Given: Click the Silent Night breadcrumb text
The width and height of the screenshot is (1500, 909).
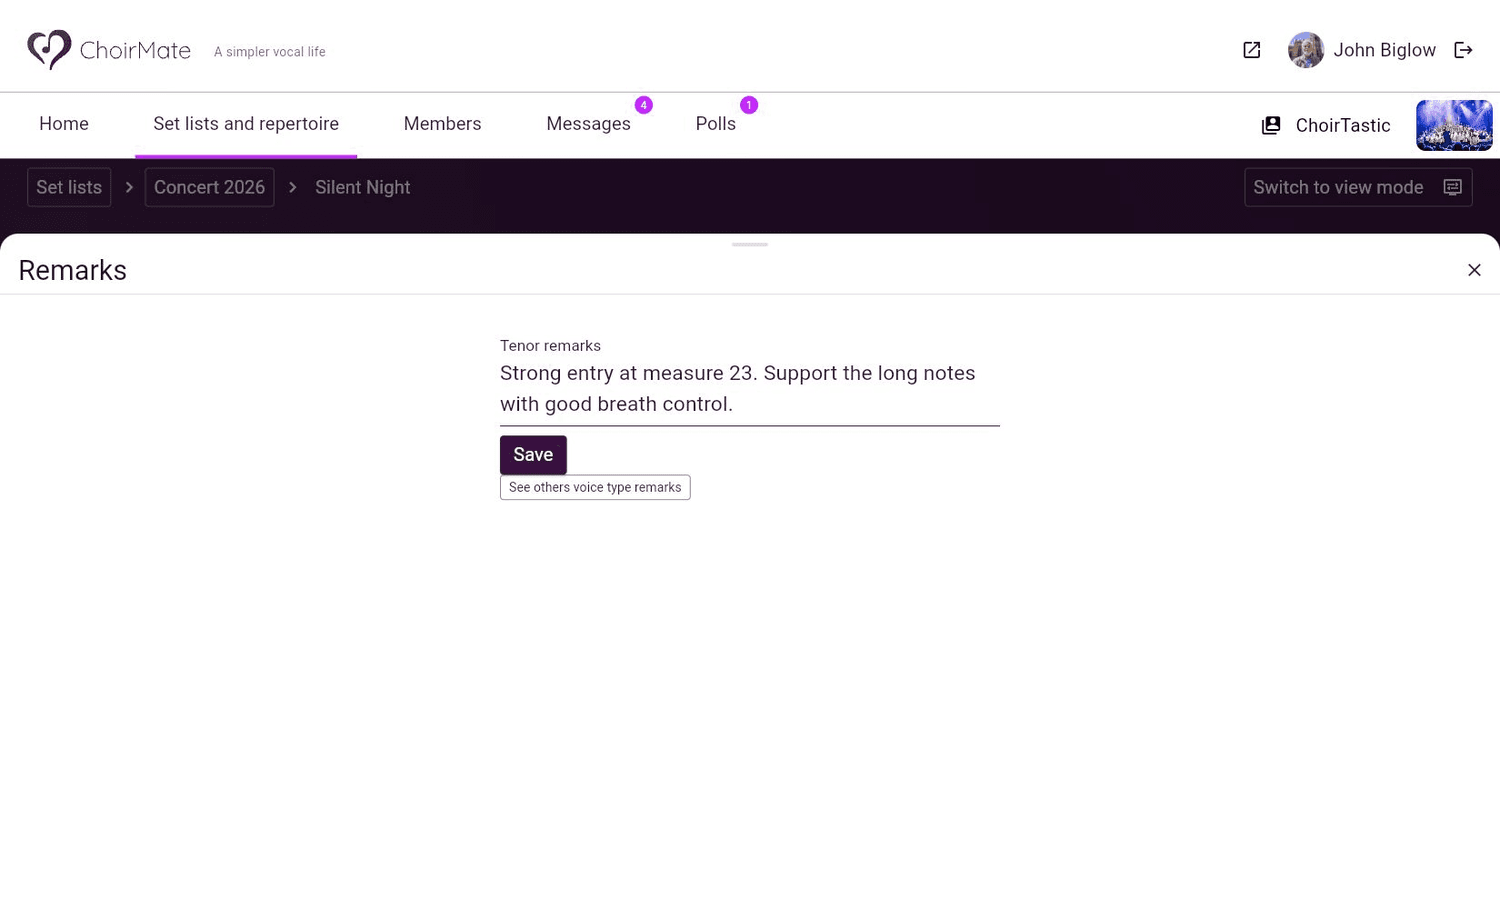Looking at the screenshot, I should pyautogui.click(x=362, y=187).
